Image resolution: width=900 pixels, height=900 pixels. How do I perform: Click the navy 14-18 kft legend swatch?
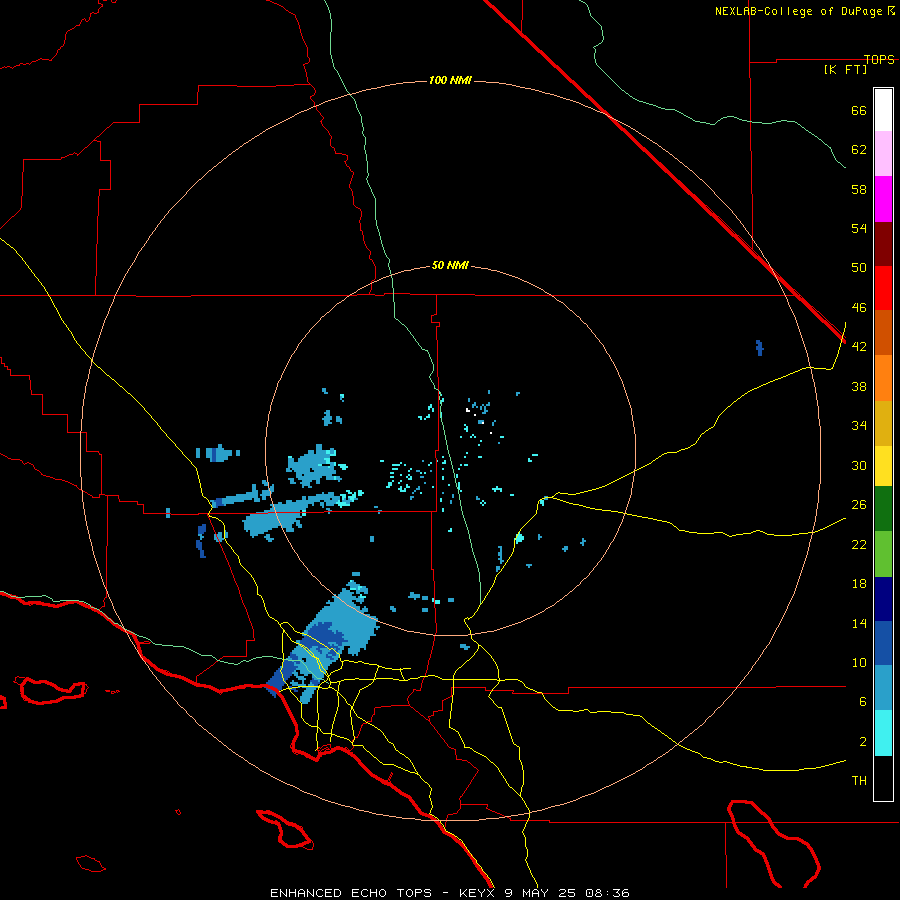883,599
